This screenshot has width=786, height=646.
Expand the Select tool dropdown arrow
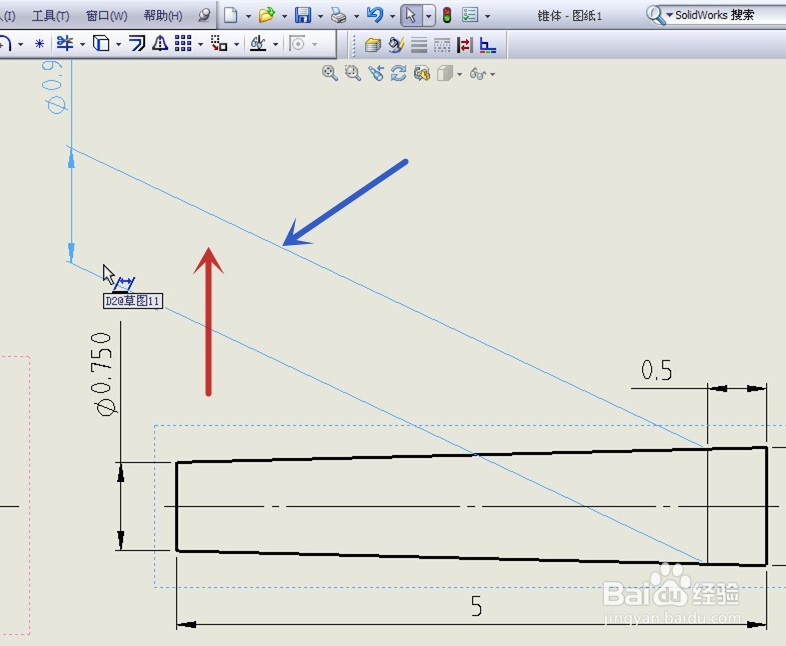(x=429, y=16)
